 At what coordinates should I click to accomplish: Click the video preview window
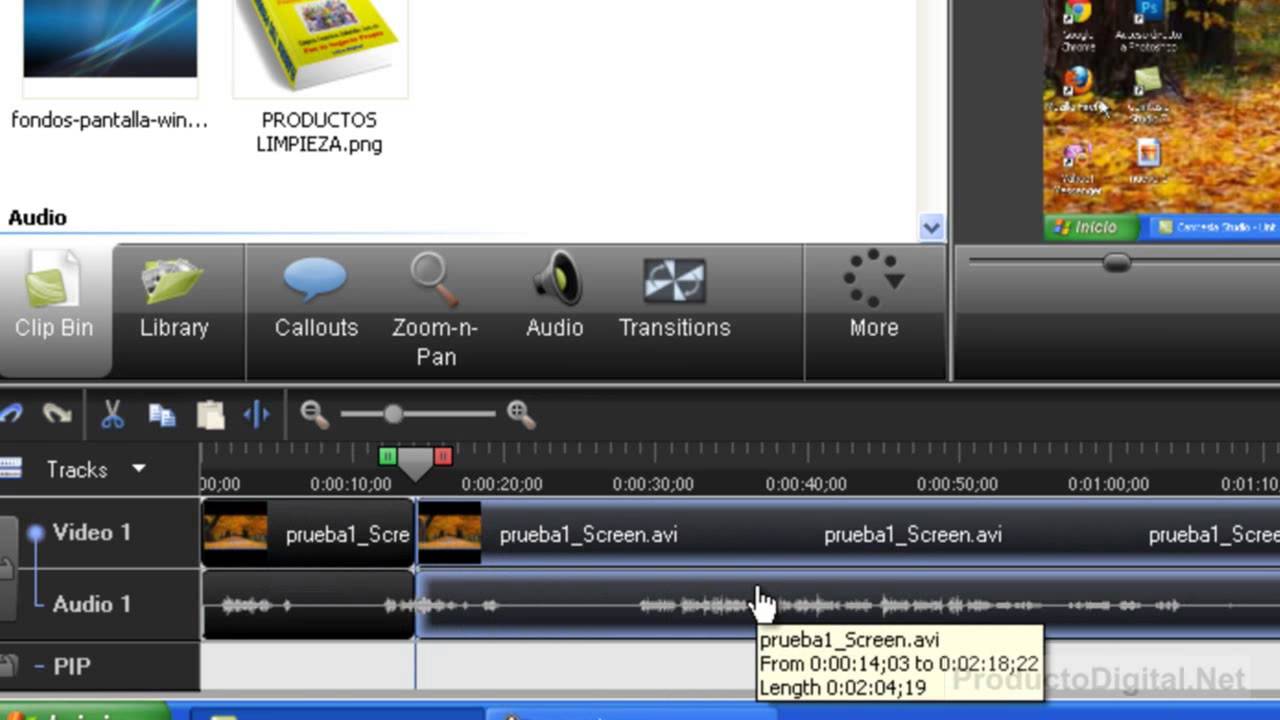1161,120
